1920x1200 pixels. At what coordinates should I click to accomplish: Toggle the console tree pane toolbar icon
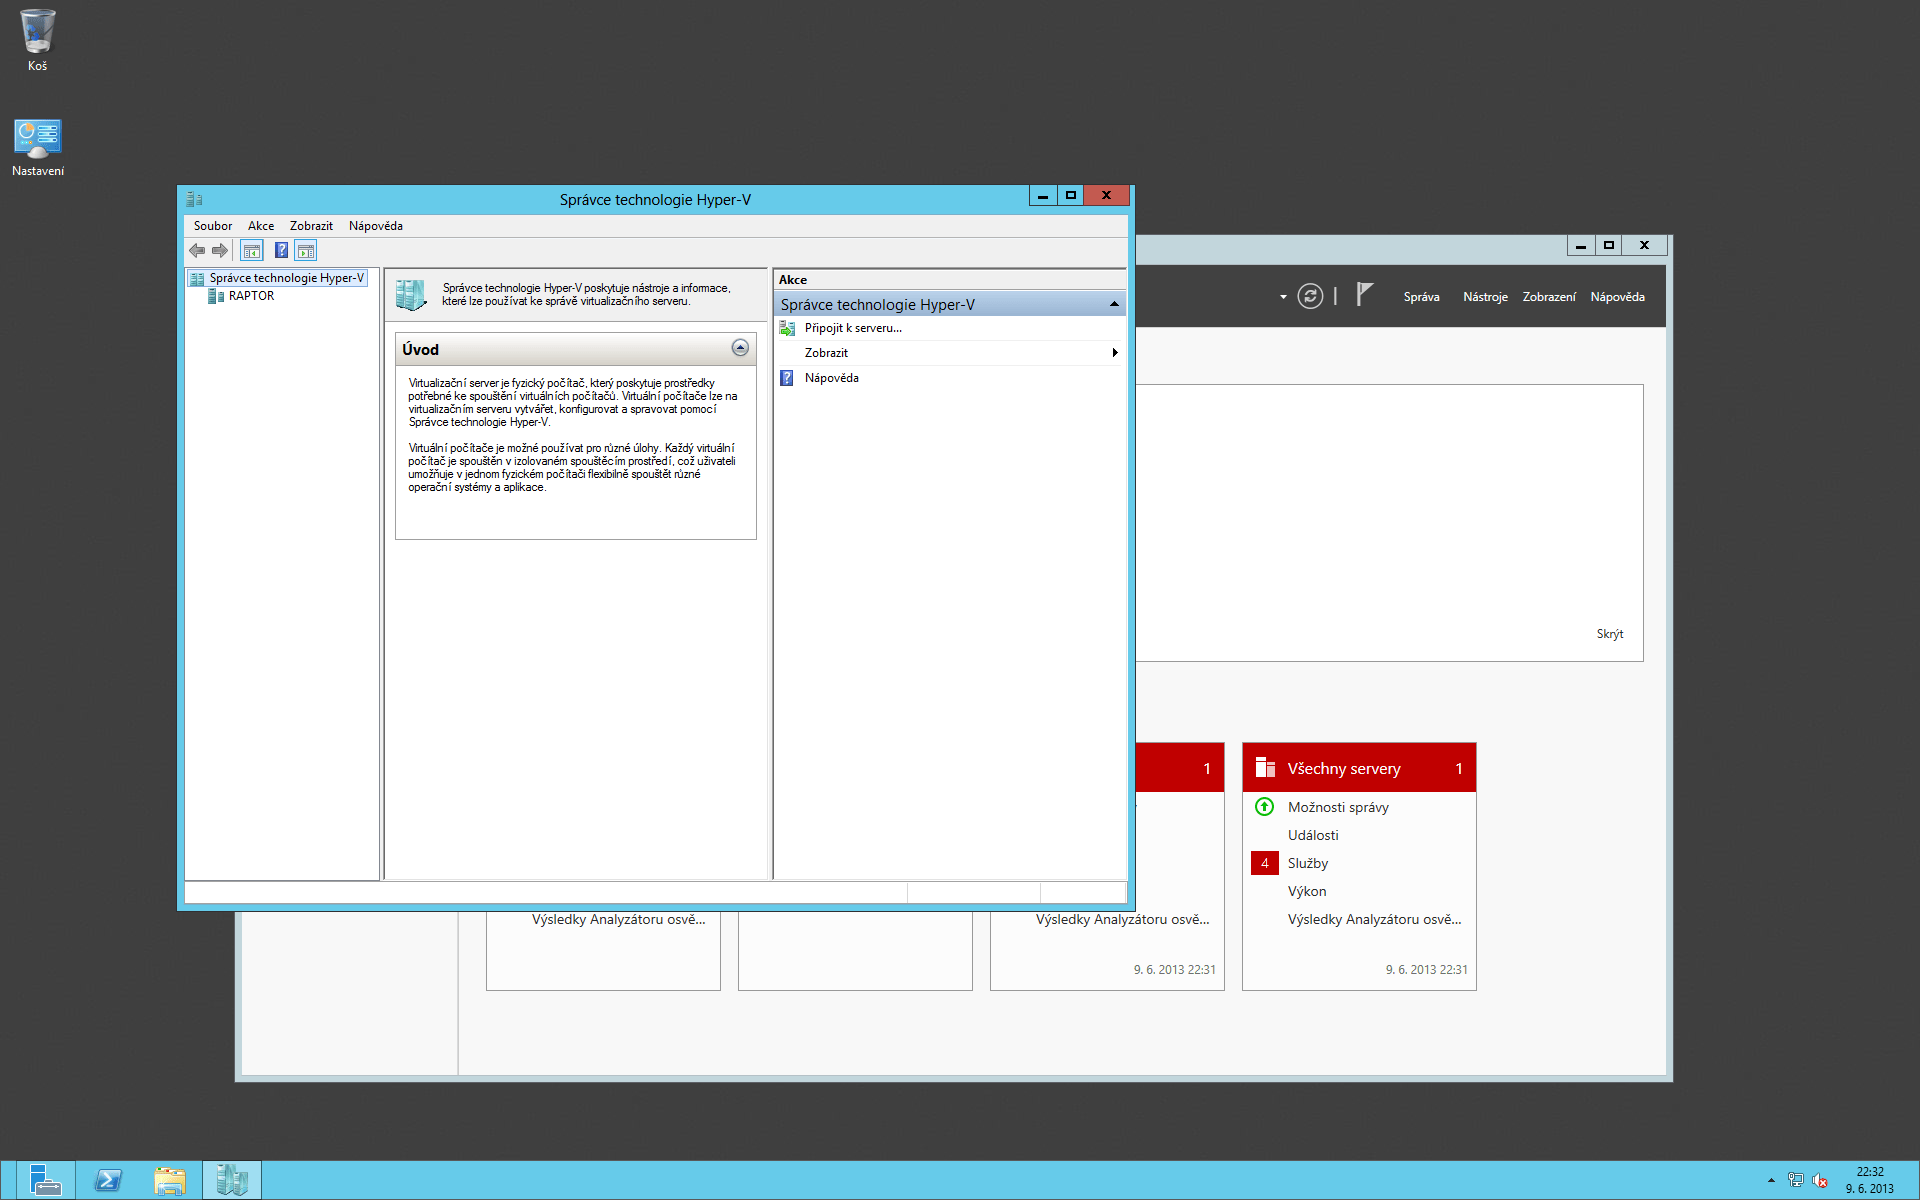point(252,251)
